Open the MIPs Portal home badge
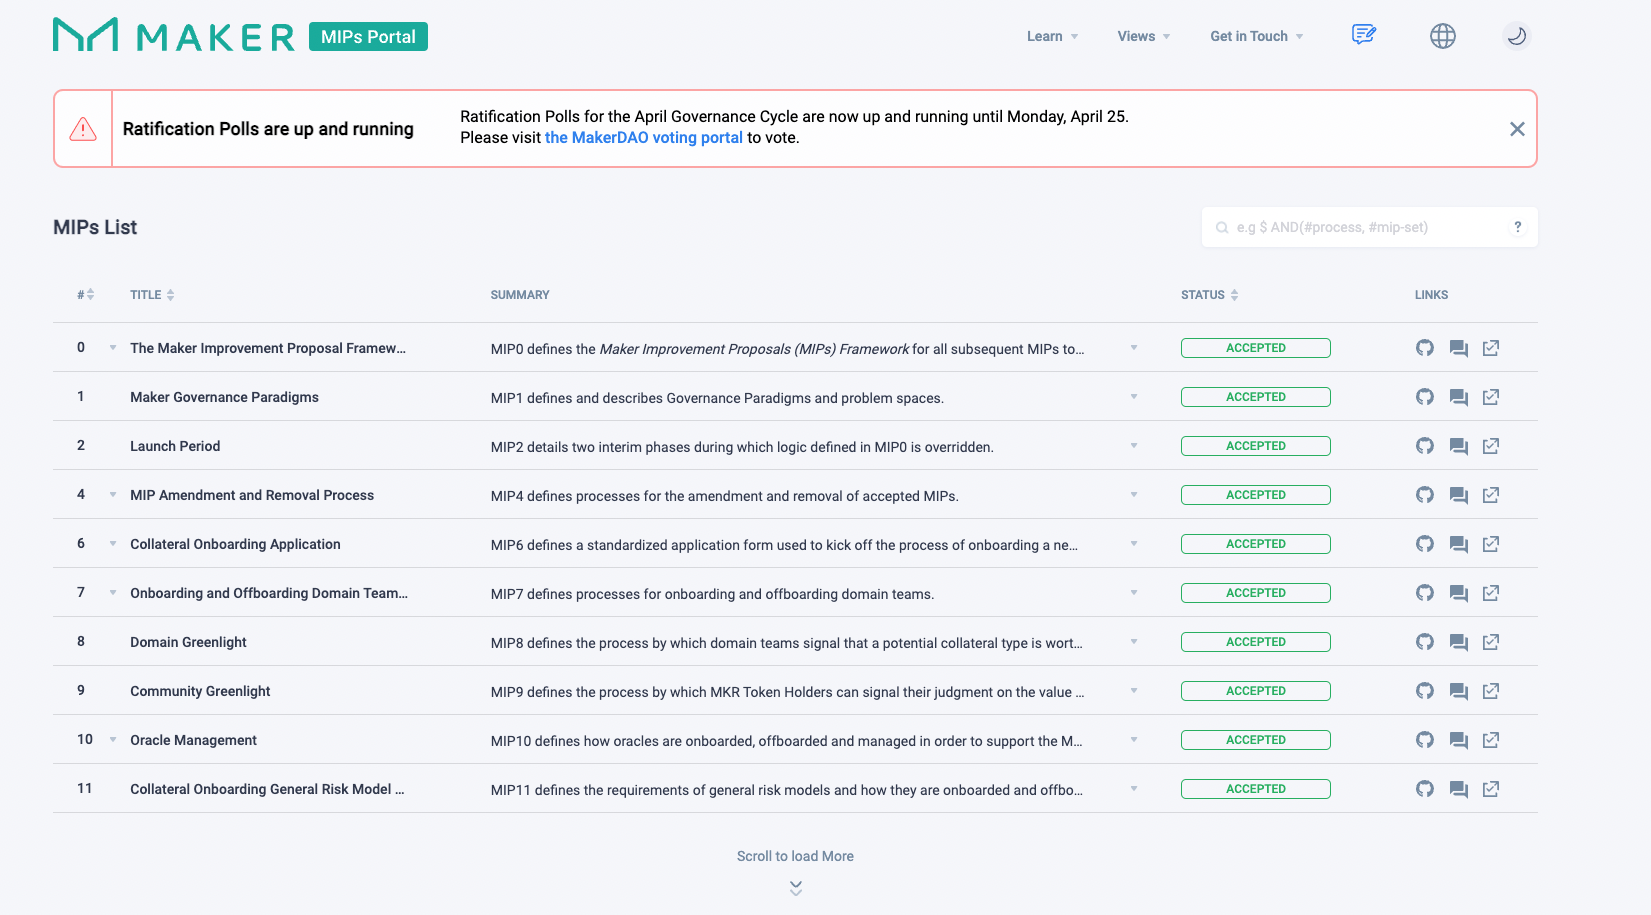 pos(368,37)
